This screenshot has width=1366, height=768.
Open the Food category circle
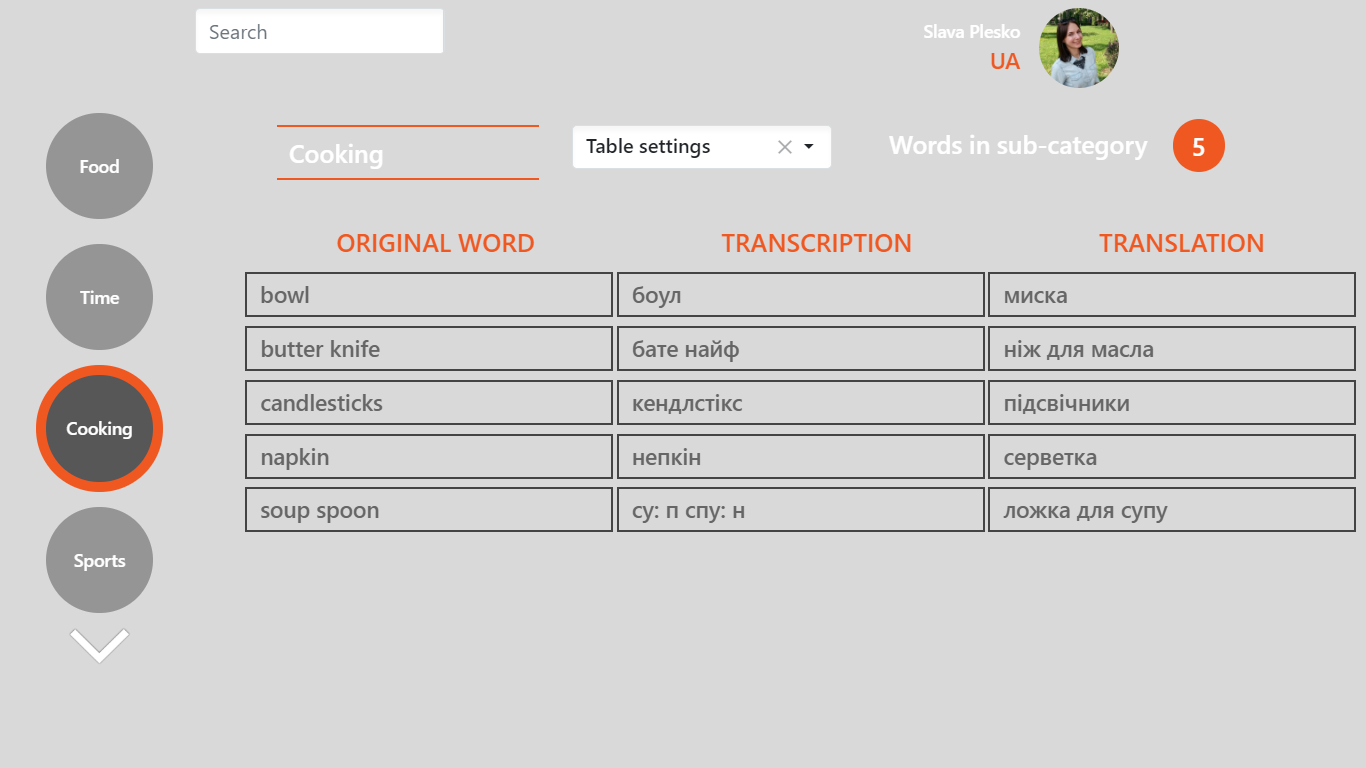point(99,166)
